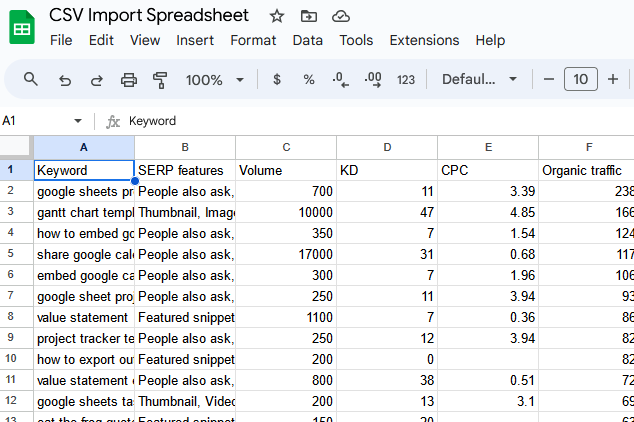This screenshot has width=634, height=422.
Task: Open the Data menu
Action: click(308, 40)
